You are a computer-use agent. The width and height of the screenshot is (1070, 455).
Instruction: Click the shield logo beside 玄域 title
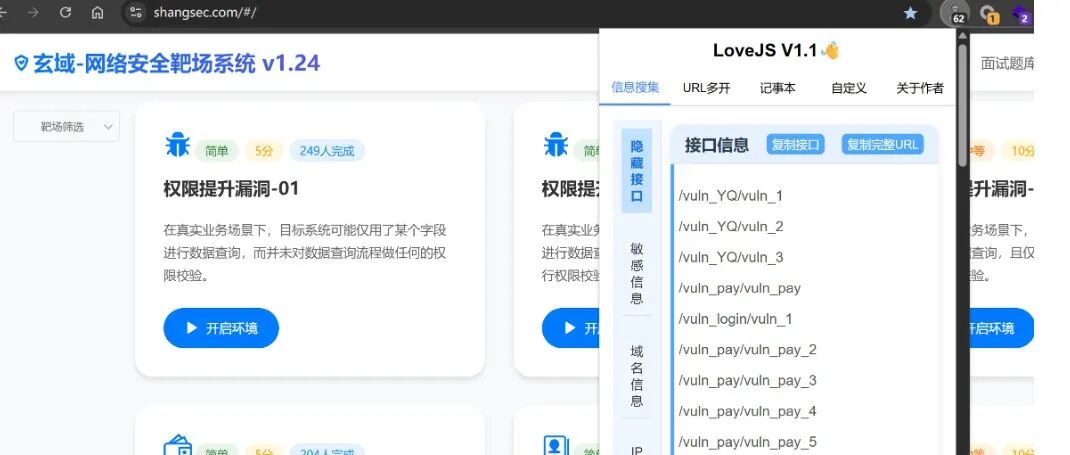click(22, 63)
